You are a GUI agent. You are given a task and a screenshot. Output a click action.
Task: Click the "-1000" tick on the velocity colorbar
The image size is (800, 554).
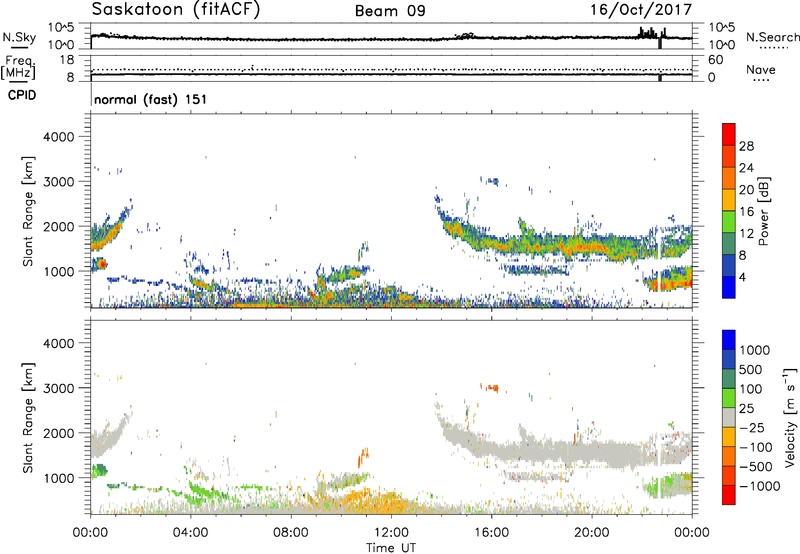(759, 486)
